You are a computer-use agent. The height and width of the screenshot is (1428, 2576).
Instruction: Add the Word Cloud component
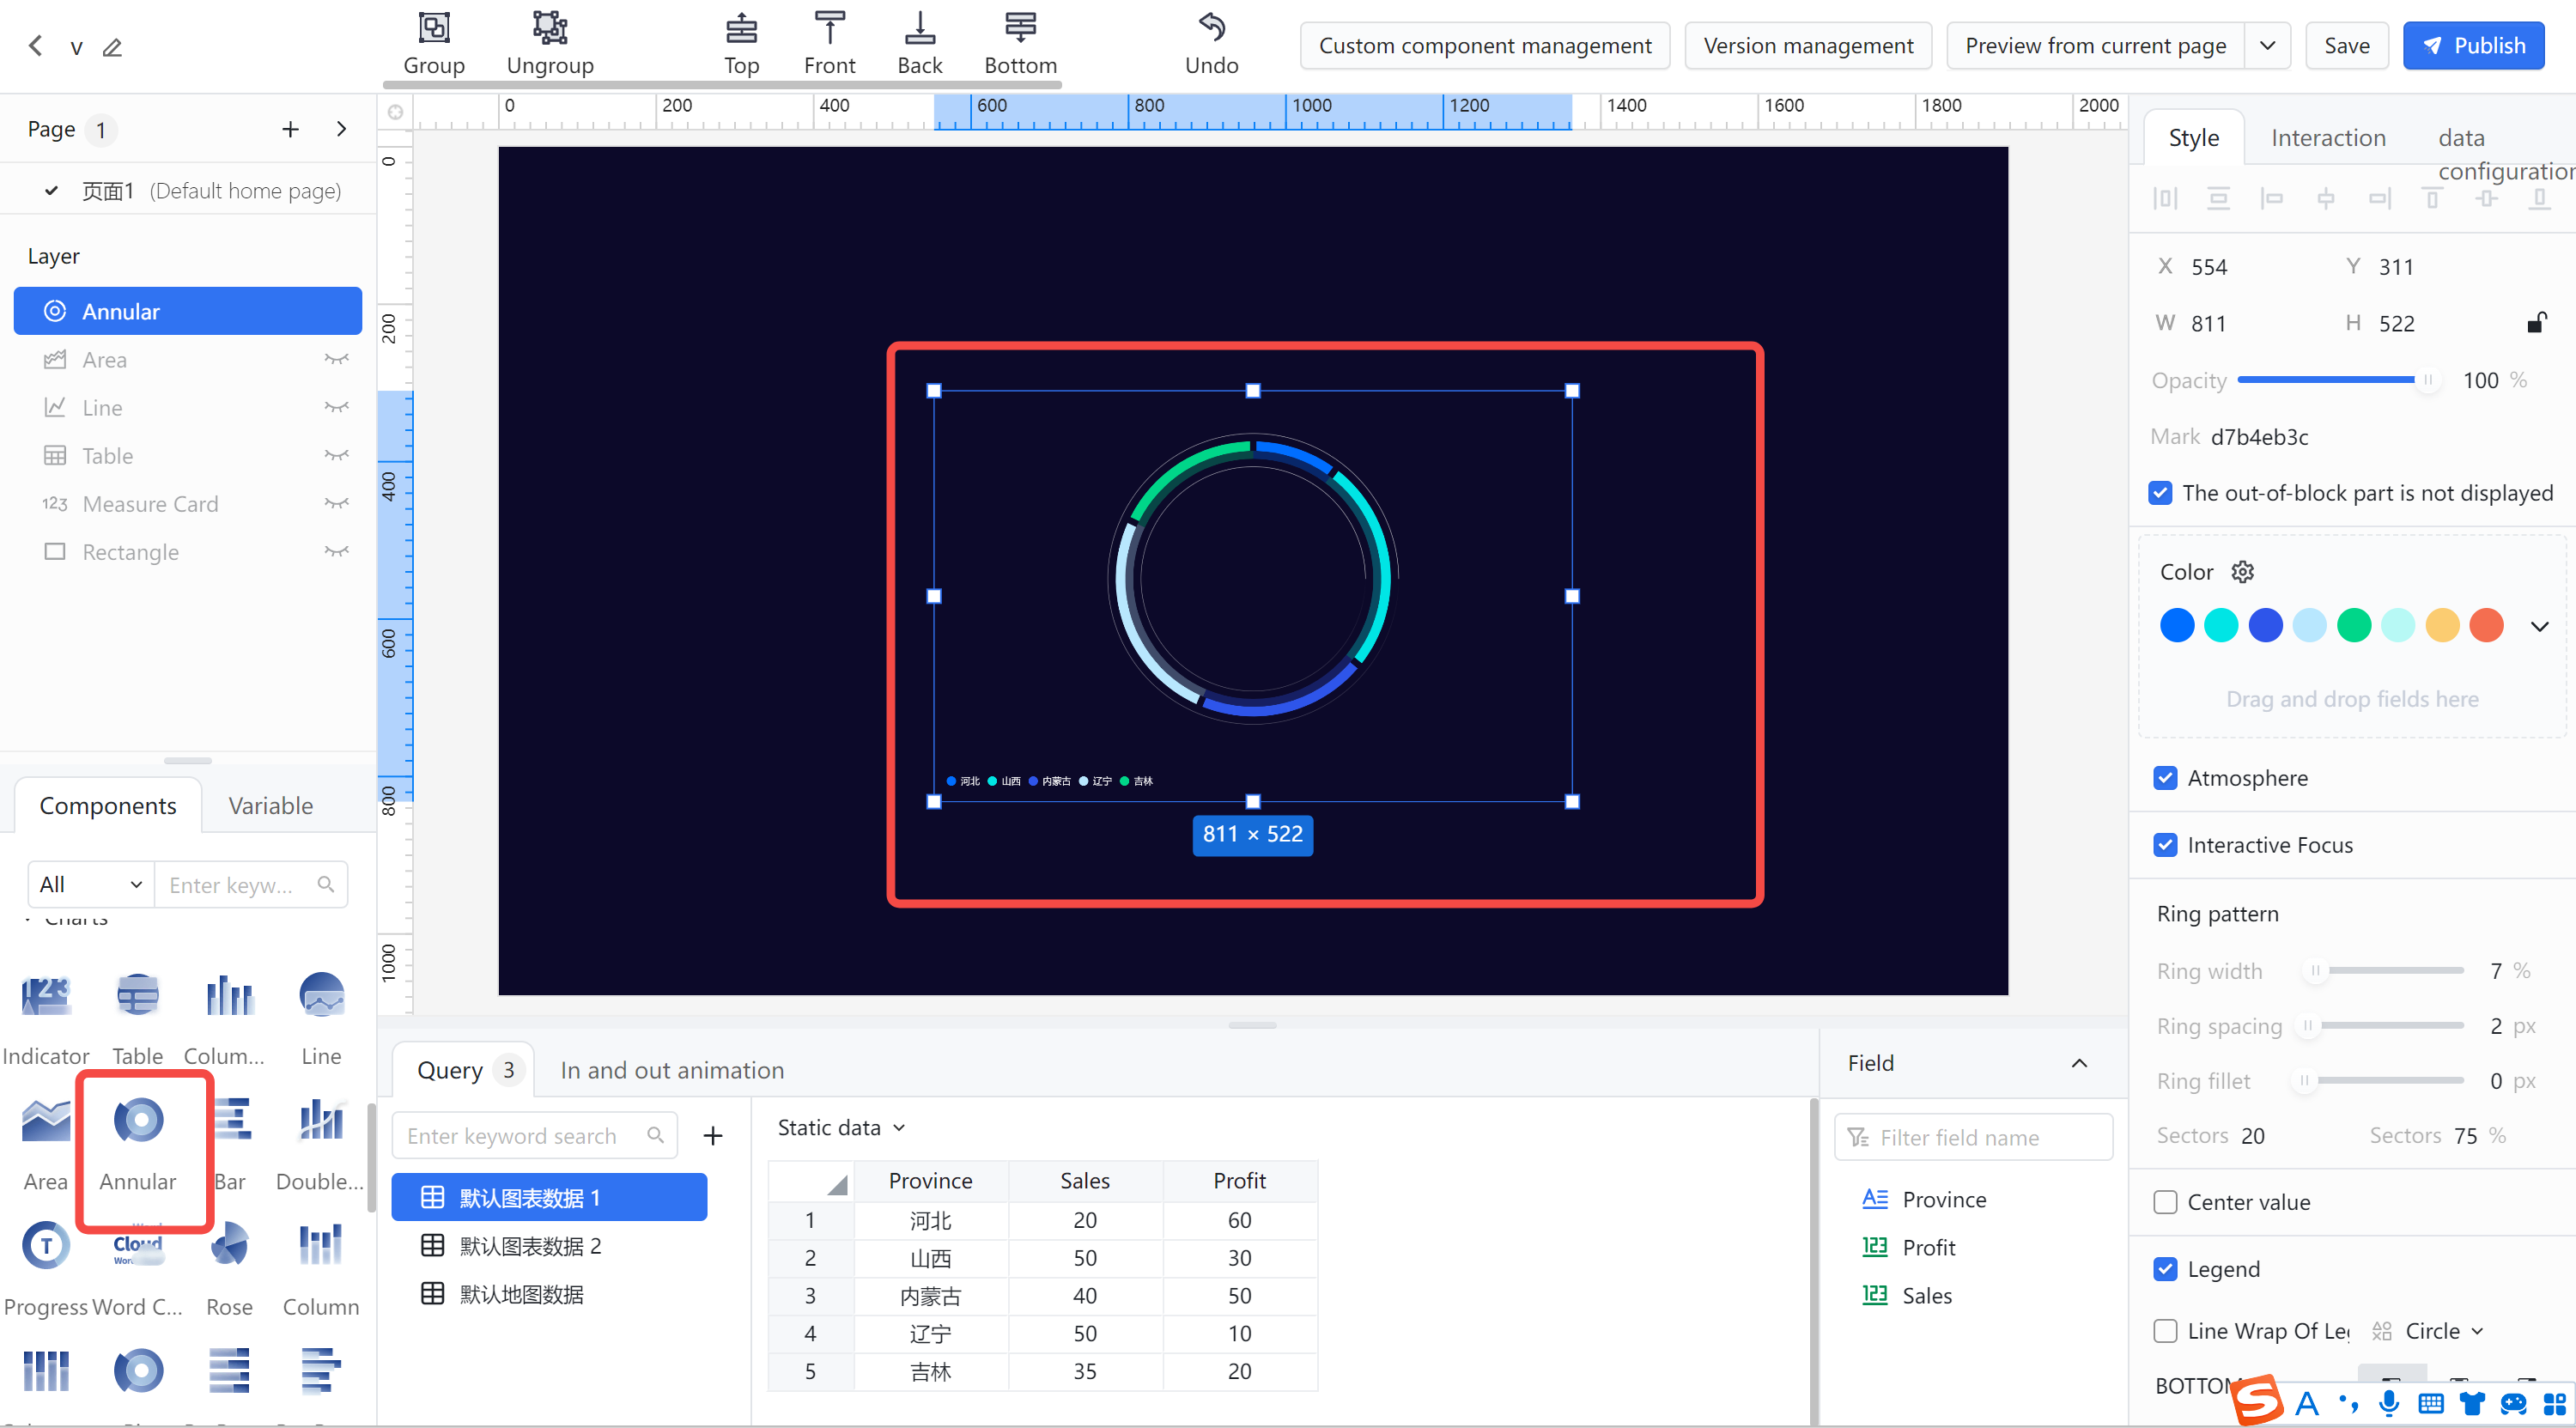tap(138, 1269)
